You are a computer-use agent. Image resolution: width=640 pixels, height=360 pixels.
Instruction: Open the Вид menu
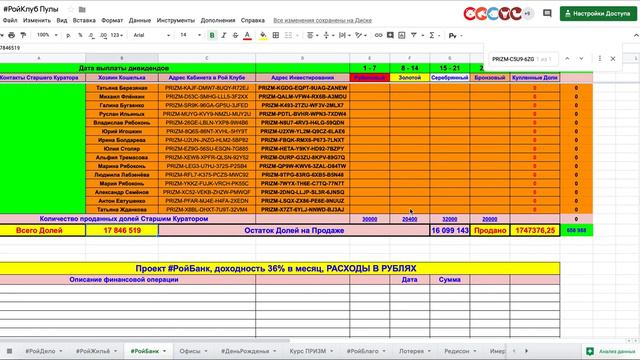pos(62,20)
